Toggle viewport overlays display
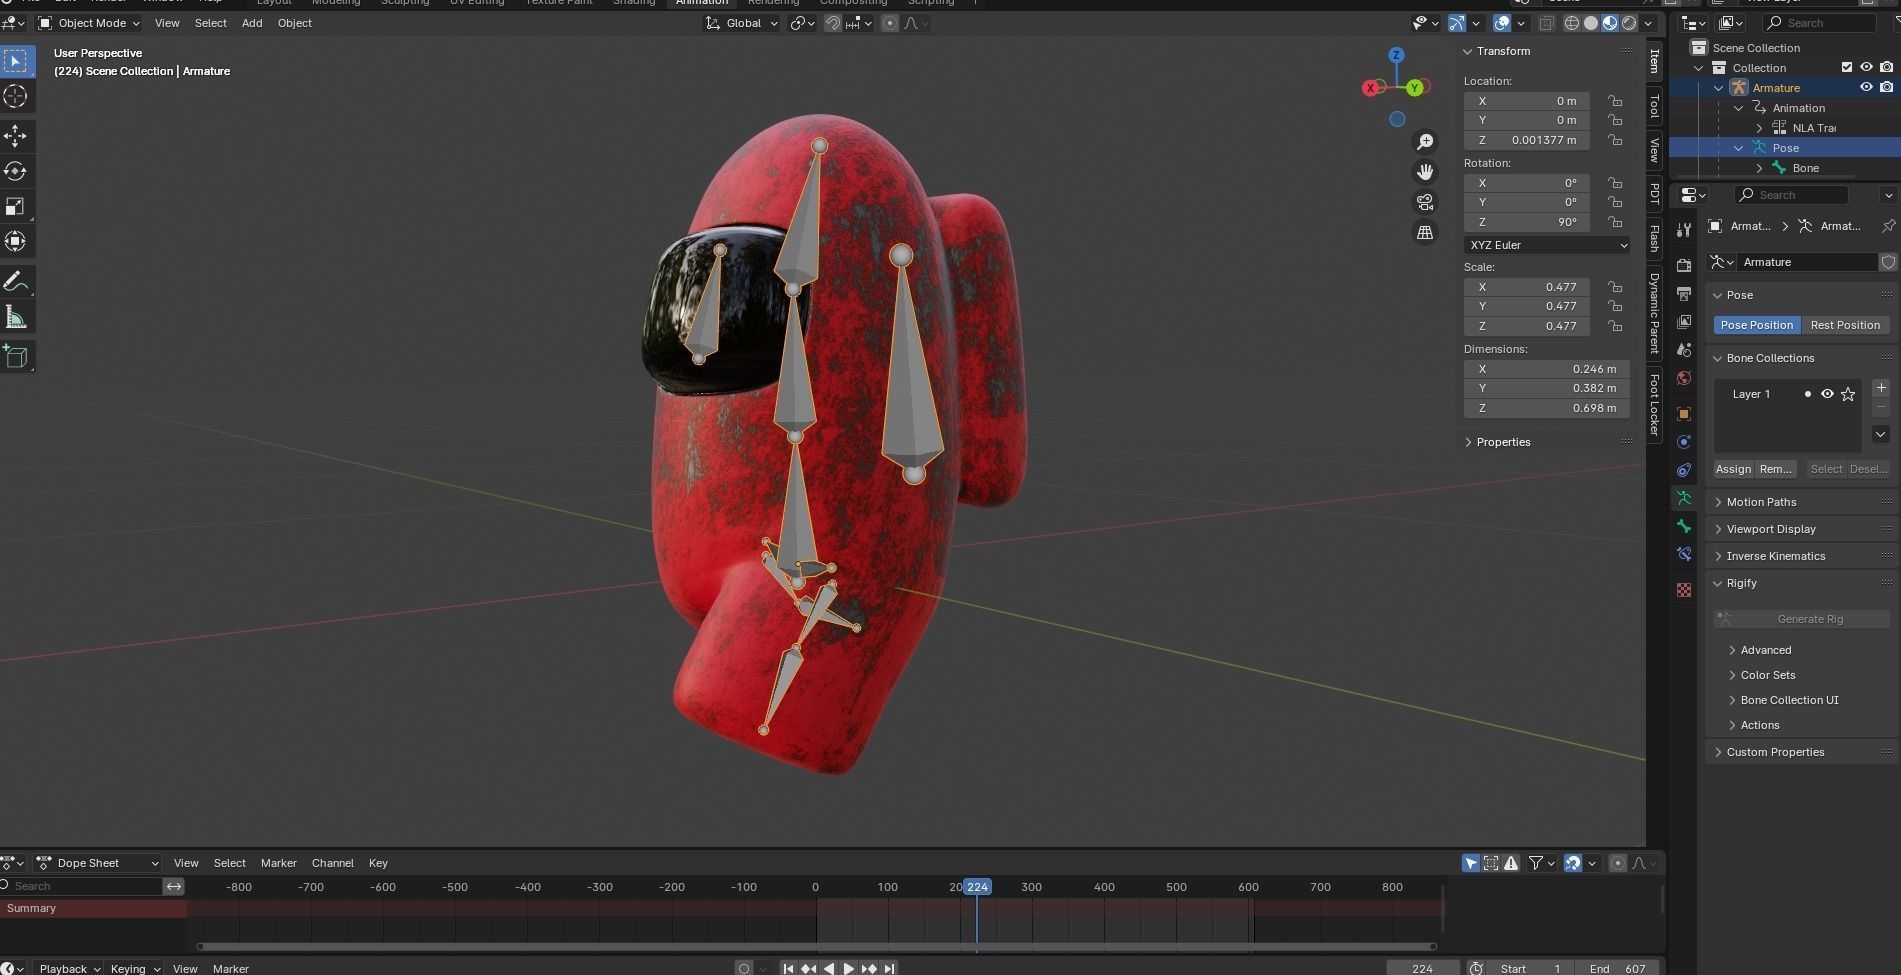 tap(1502, 23)
